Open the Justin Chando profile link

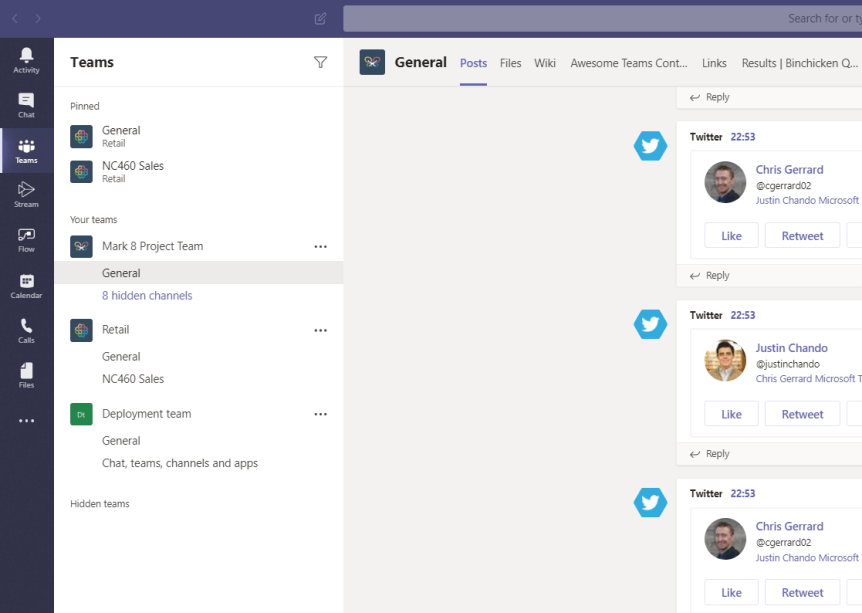click(791, 348)
